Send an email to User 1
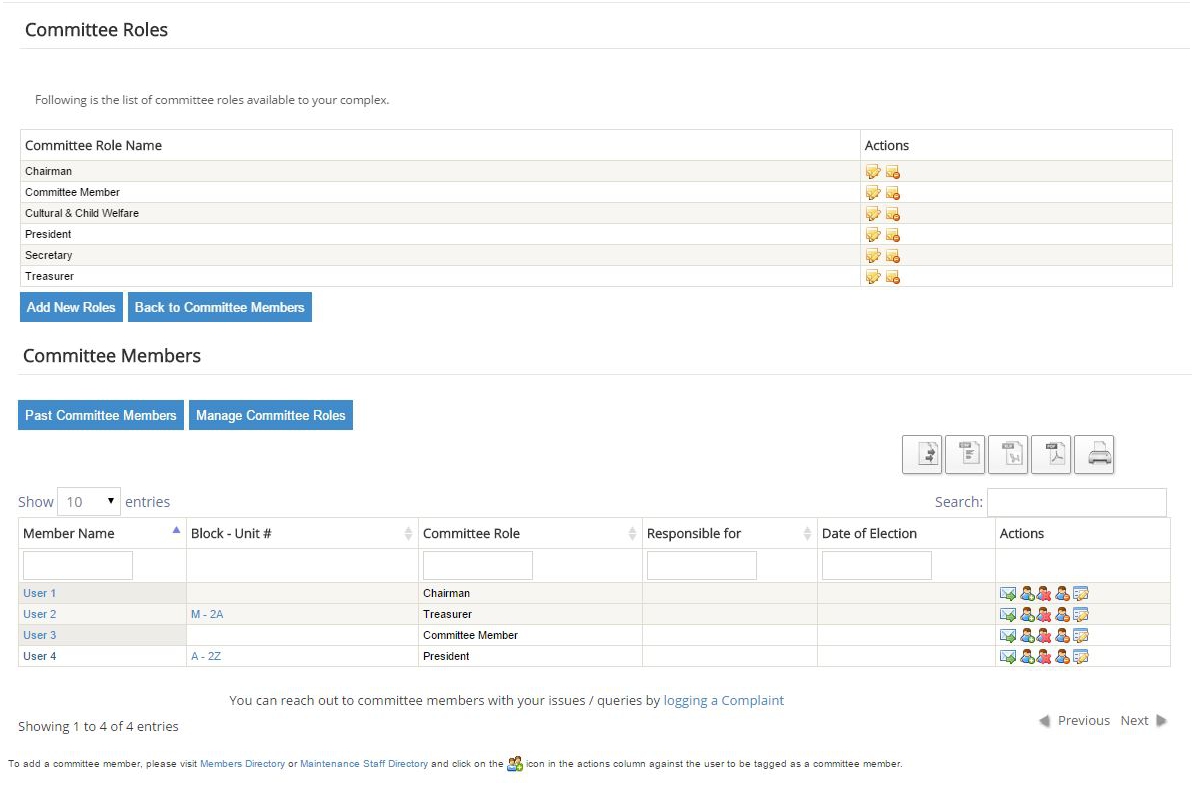Image resolution: width=1200 pixels, height=800 pixels. point(1008,593)
